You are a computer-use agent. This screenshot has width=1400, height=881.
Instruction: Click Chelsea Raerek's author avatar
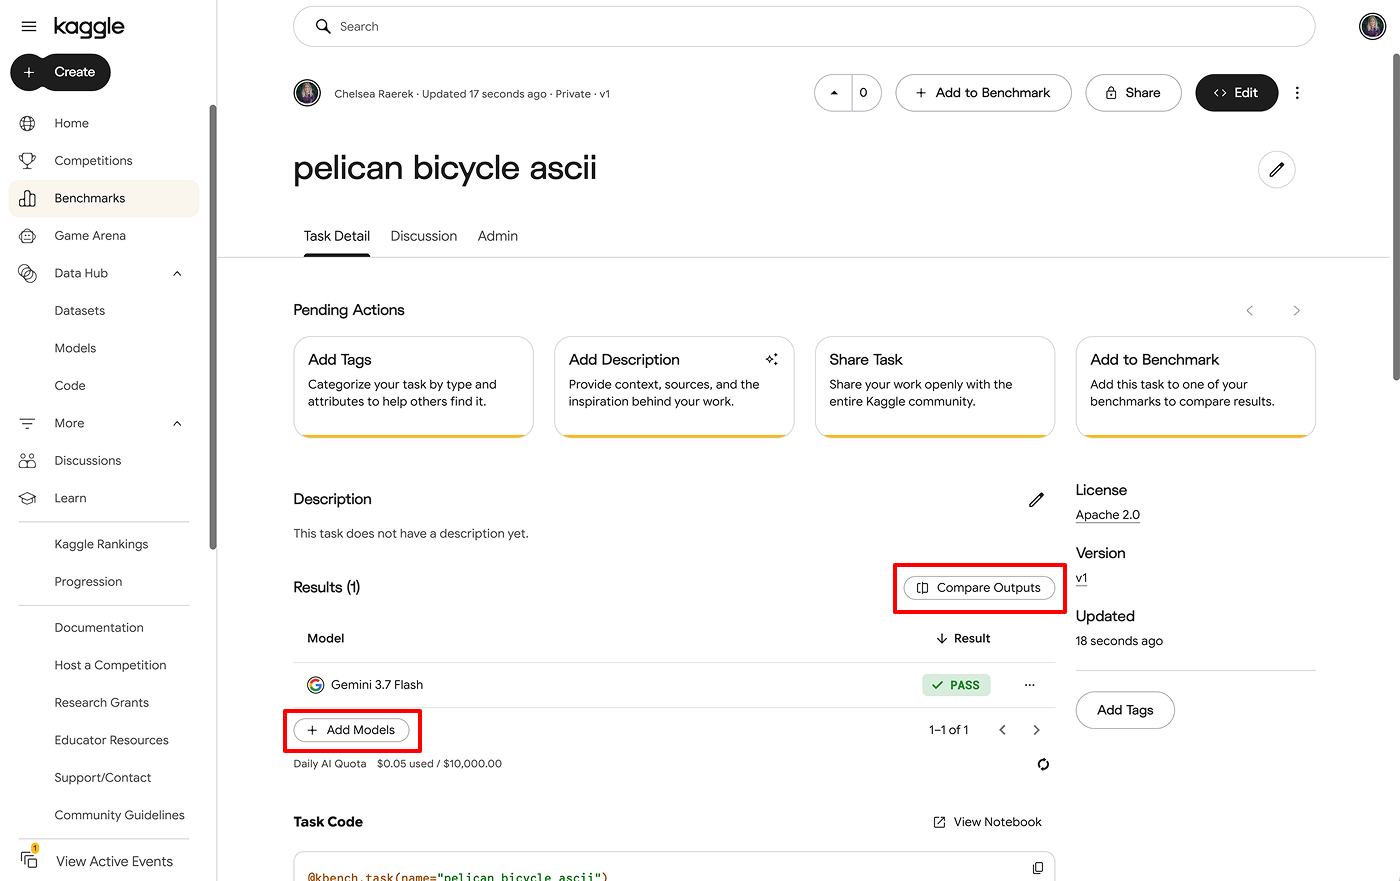point(307,93)
